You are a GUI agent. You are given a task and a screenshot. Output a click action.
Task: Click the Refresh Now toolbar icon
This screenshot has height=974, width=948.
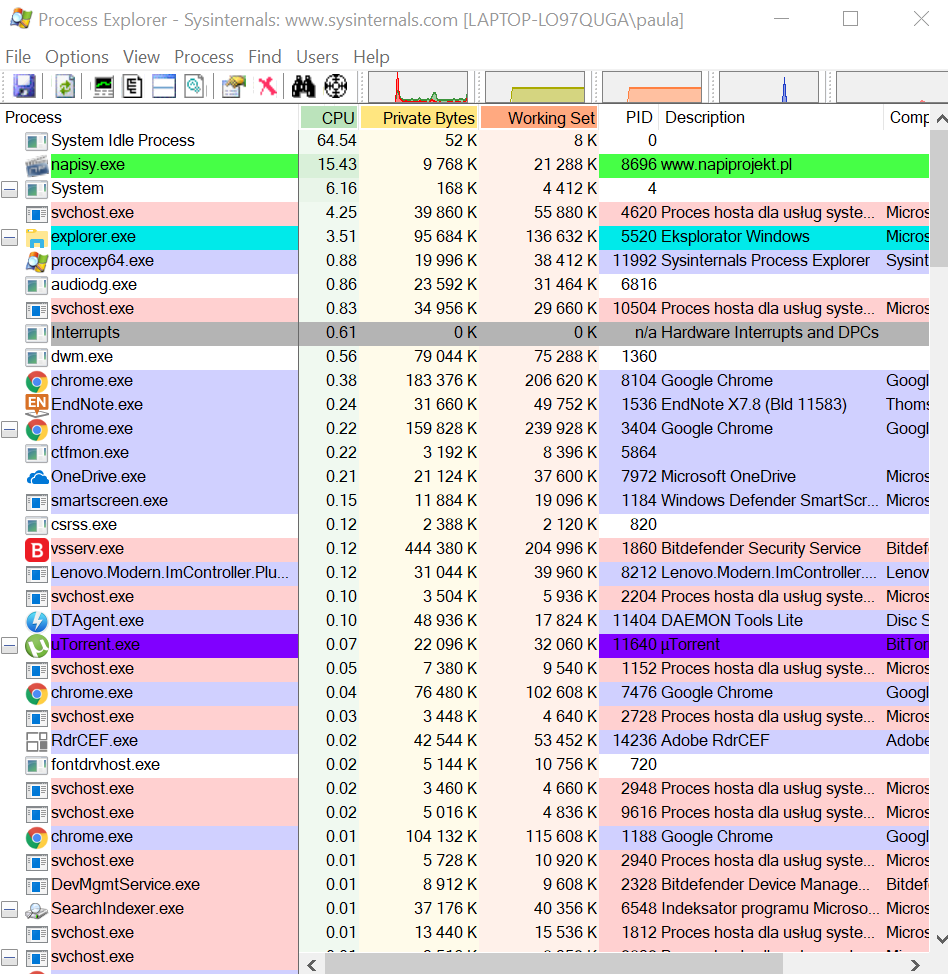coord(65,86)
